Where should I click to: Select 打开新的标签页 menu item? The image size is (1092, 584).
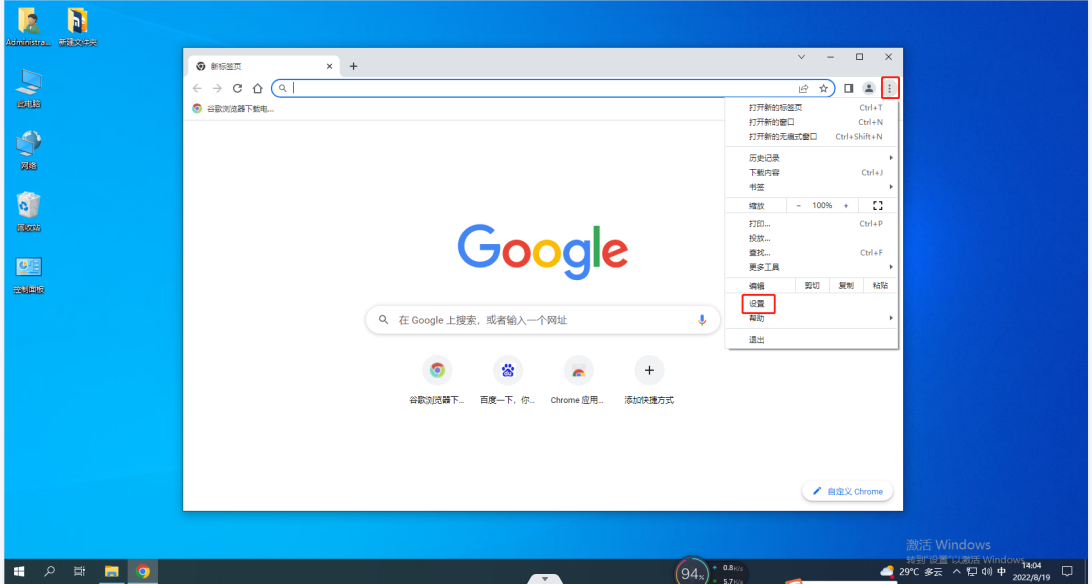pyautogui.click(x=811, y=108)
